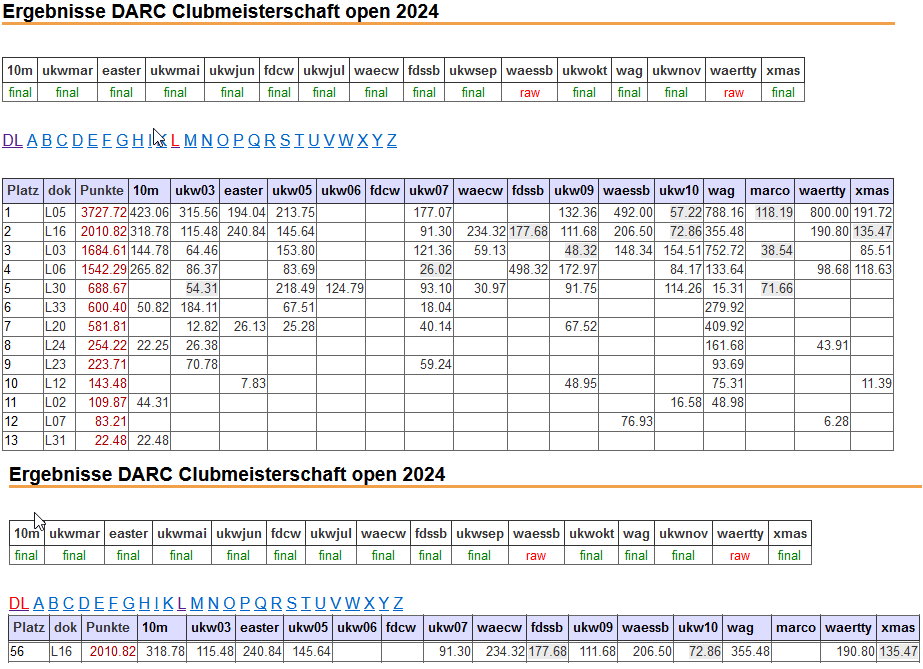Select the fdssb score '498.32'
Viewport: 923px width, 669px height.
(529, 269)
